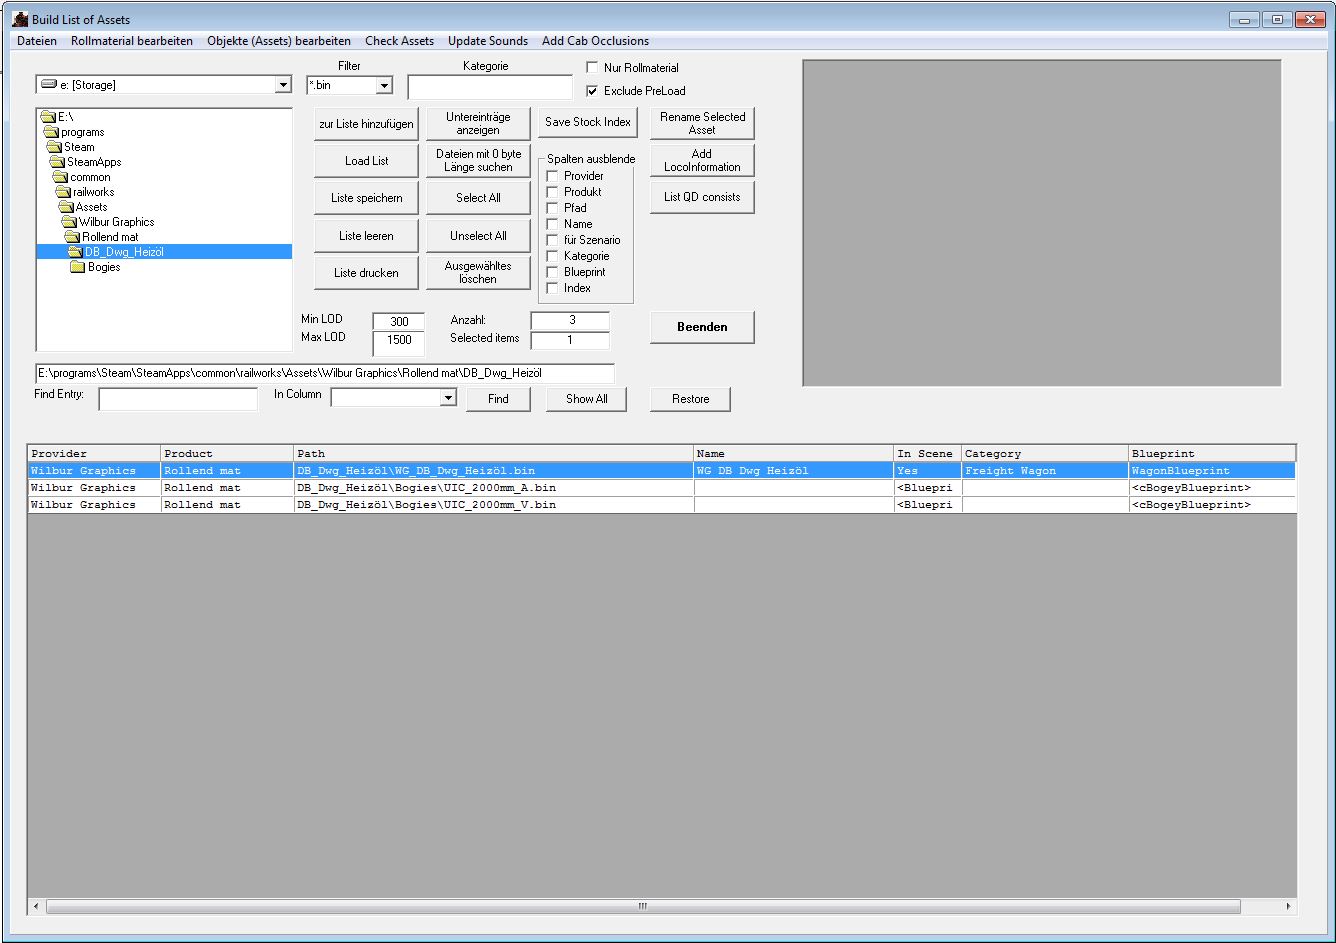Click the Build List of Assets app icon
This screenshot has width=1336, height=943.
tap(19, 19)
